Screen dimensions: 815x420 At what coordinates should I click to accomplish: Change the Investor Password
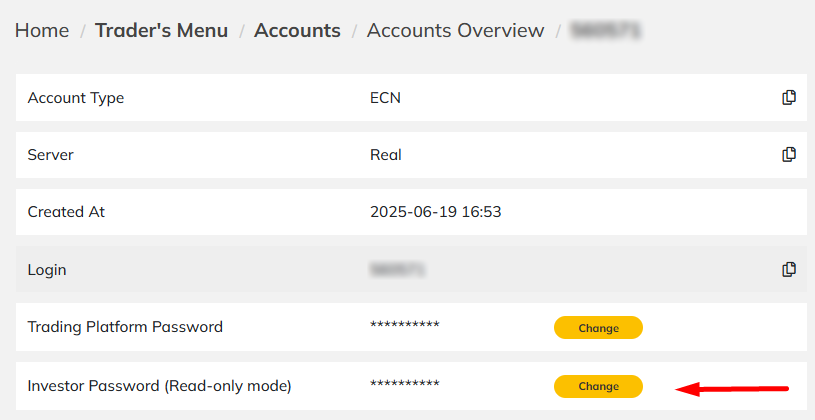click(x=598, y=386)
